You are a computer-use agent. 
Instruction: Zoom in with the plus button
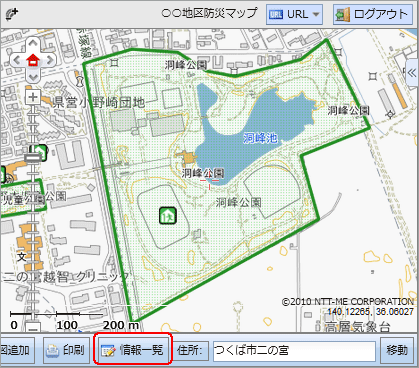tap(33, 97)
